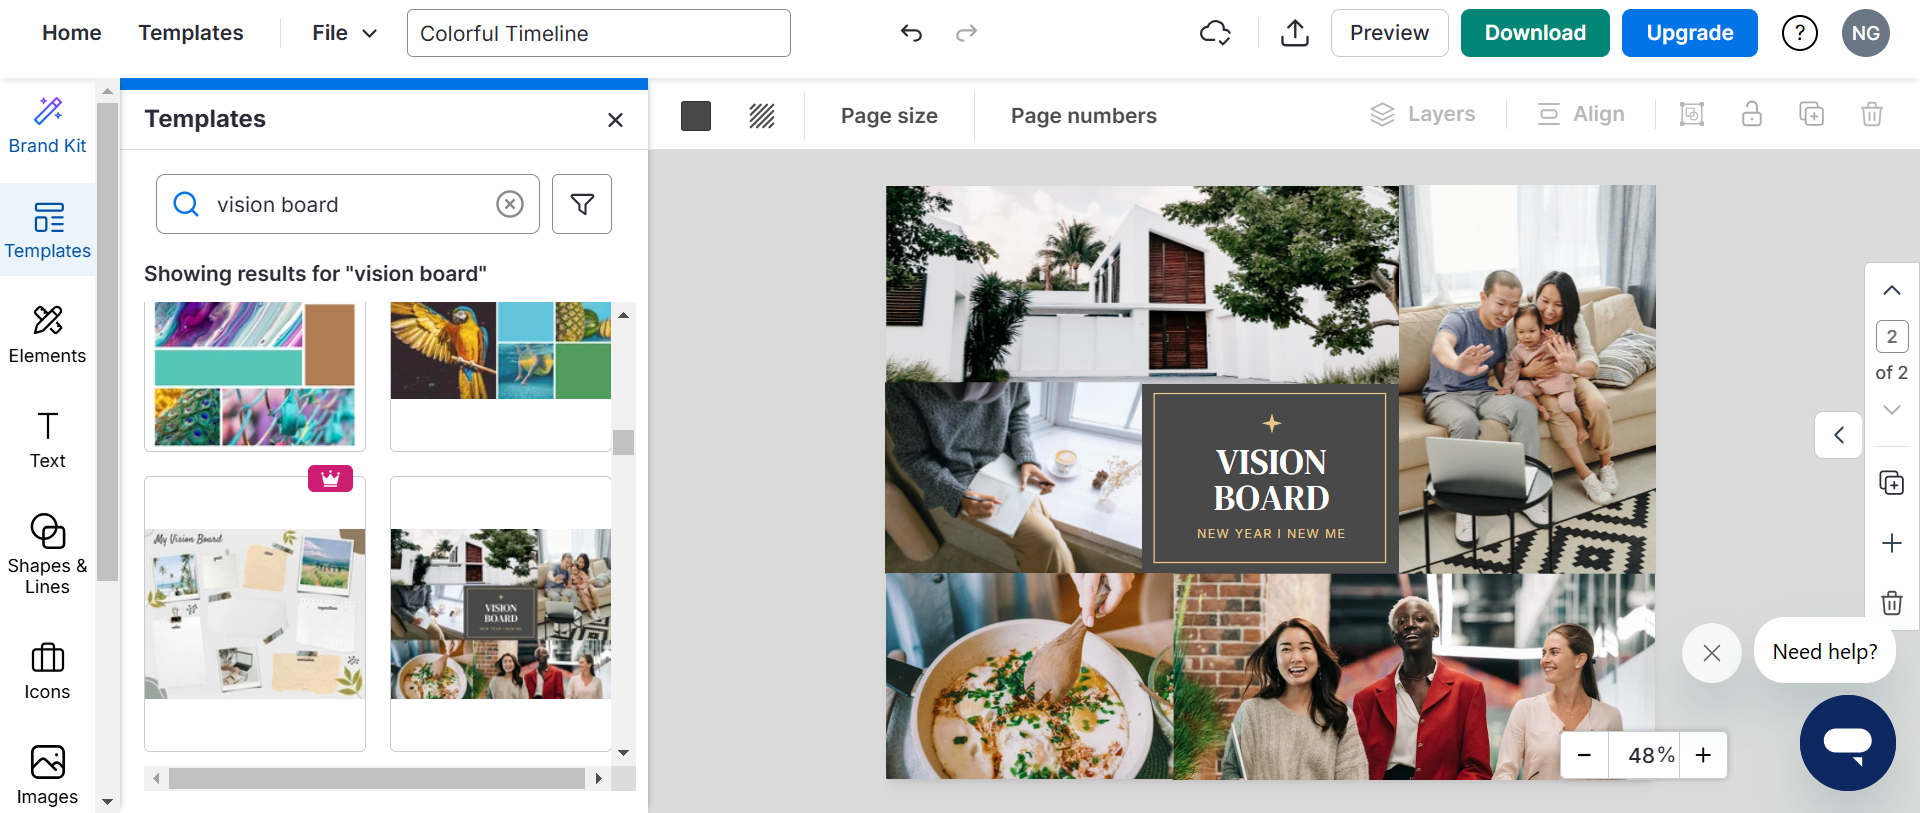Viewport: 1920px width, 813px height.
Task: Undo the last action
Action: tap(911, 33)
